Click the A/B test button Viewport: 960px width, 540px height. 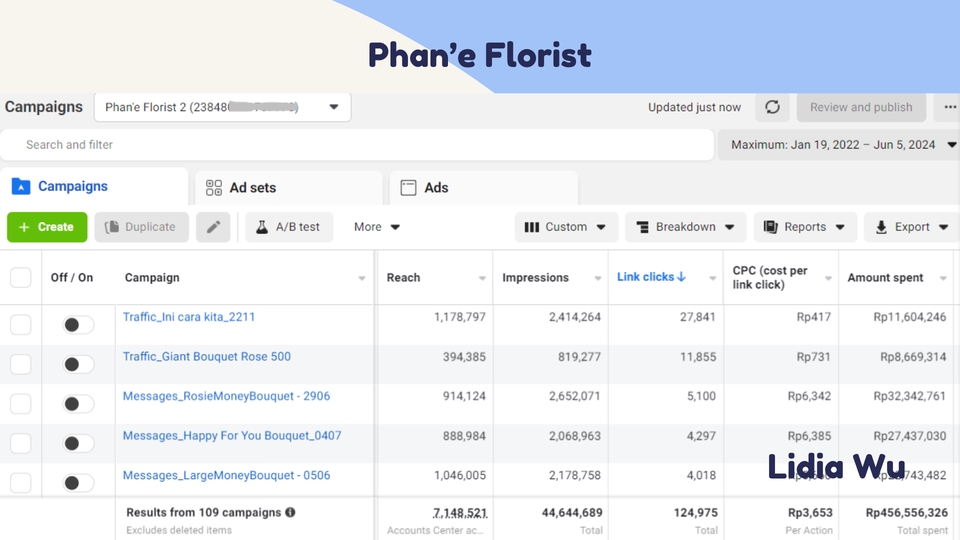289,227
